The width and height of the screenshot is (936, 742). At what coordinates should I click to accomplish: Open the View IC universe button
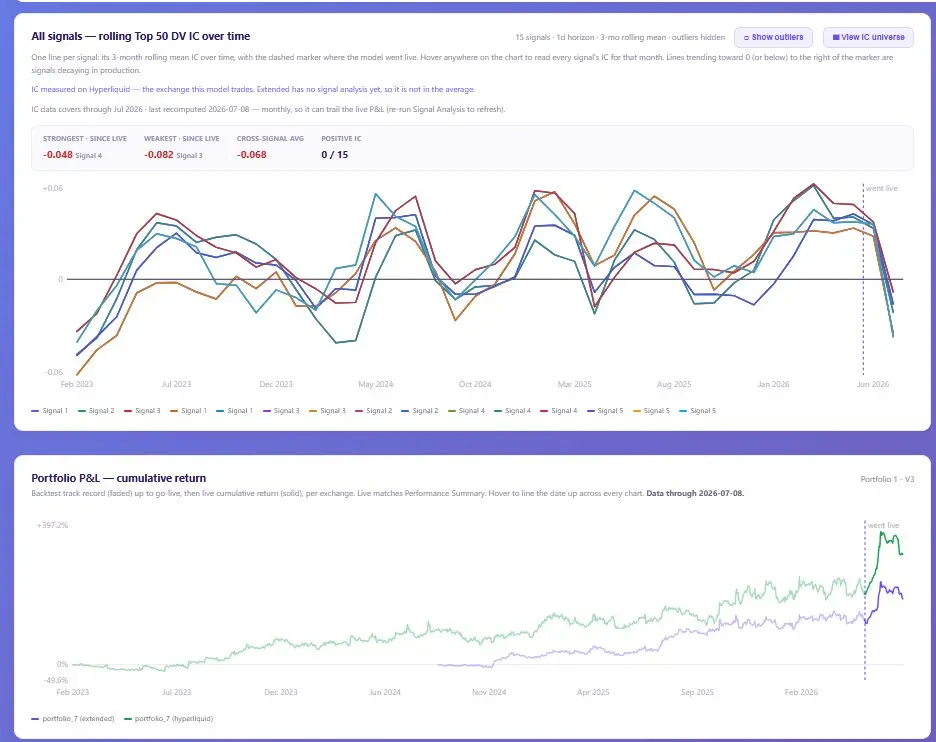click(868, 37)
